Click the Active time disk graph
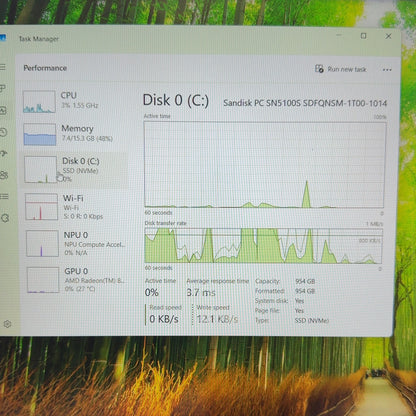This screenshot has height=416, width=416. tap(265, 165)
